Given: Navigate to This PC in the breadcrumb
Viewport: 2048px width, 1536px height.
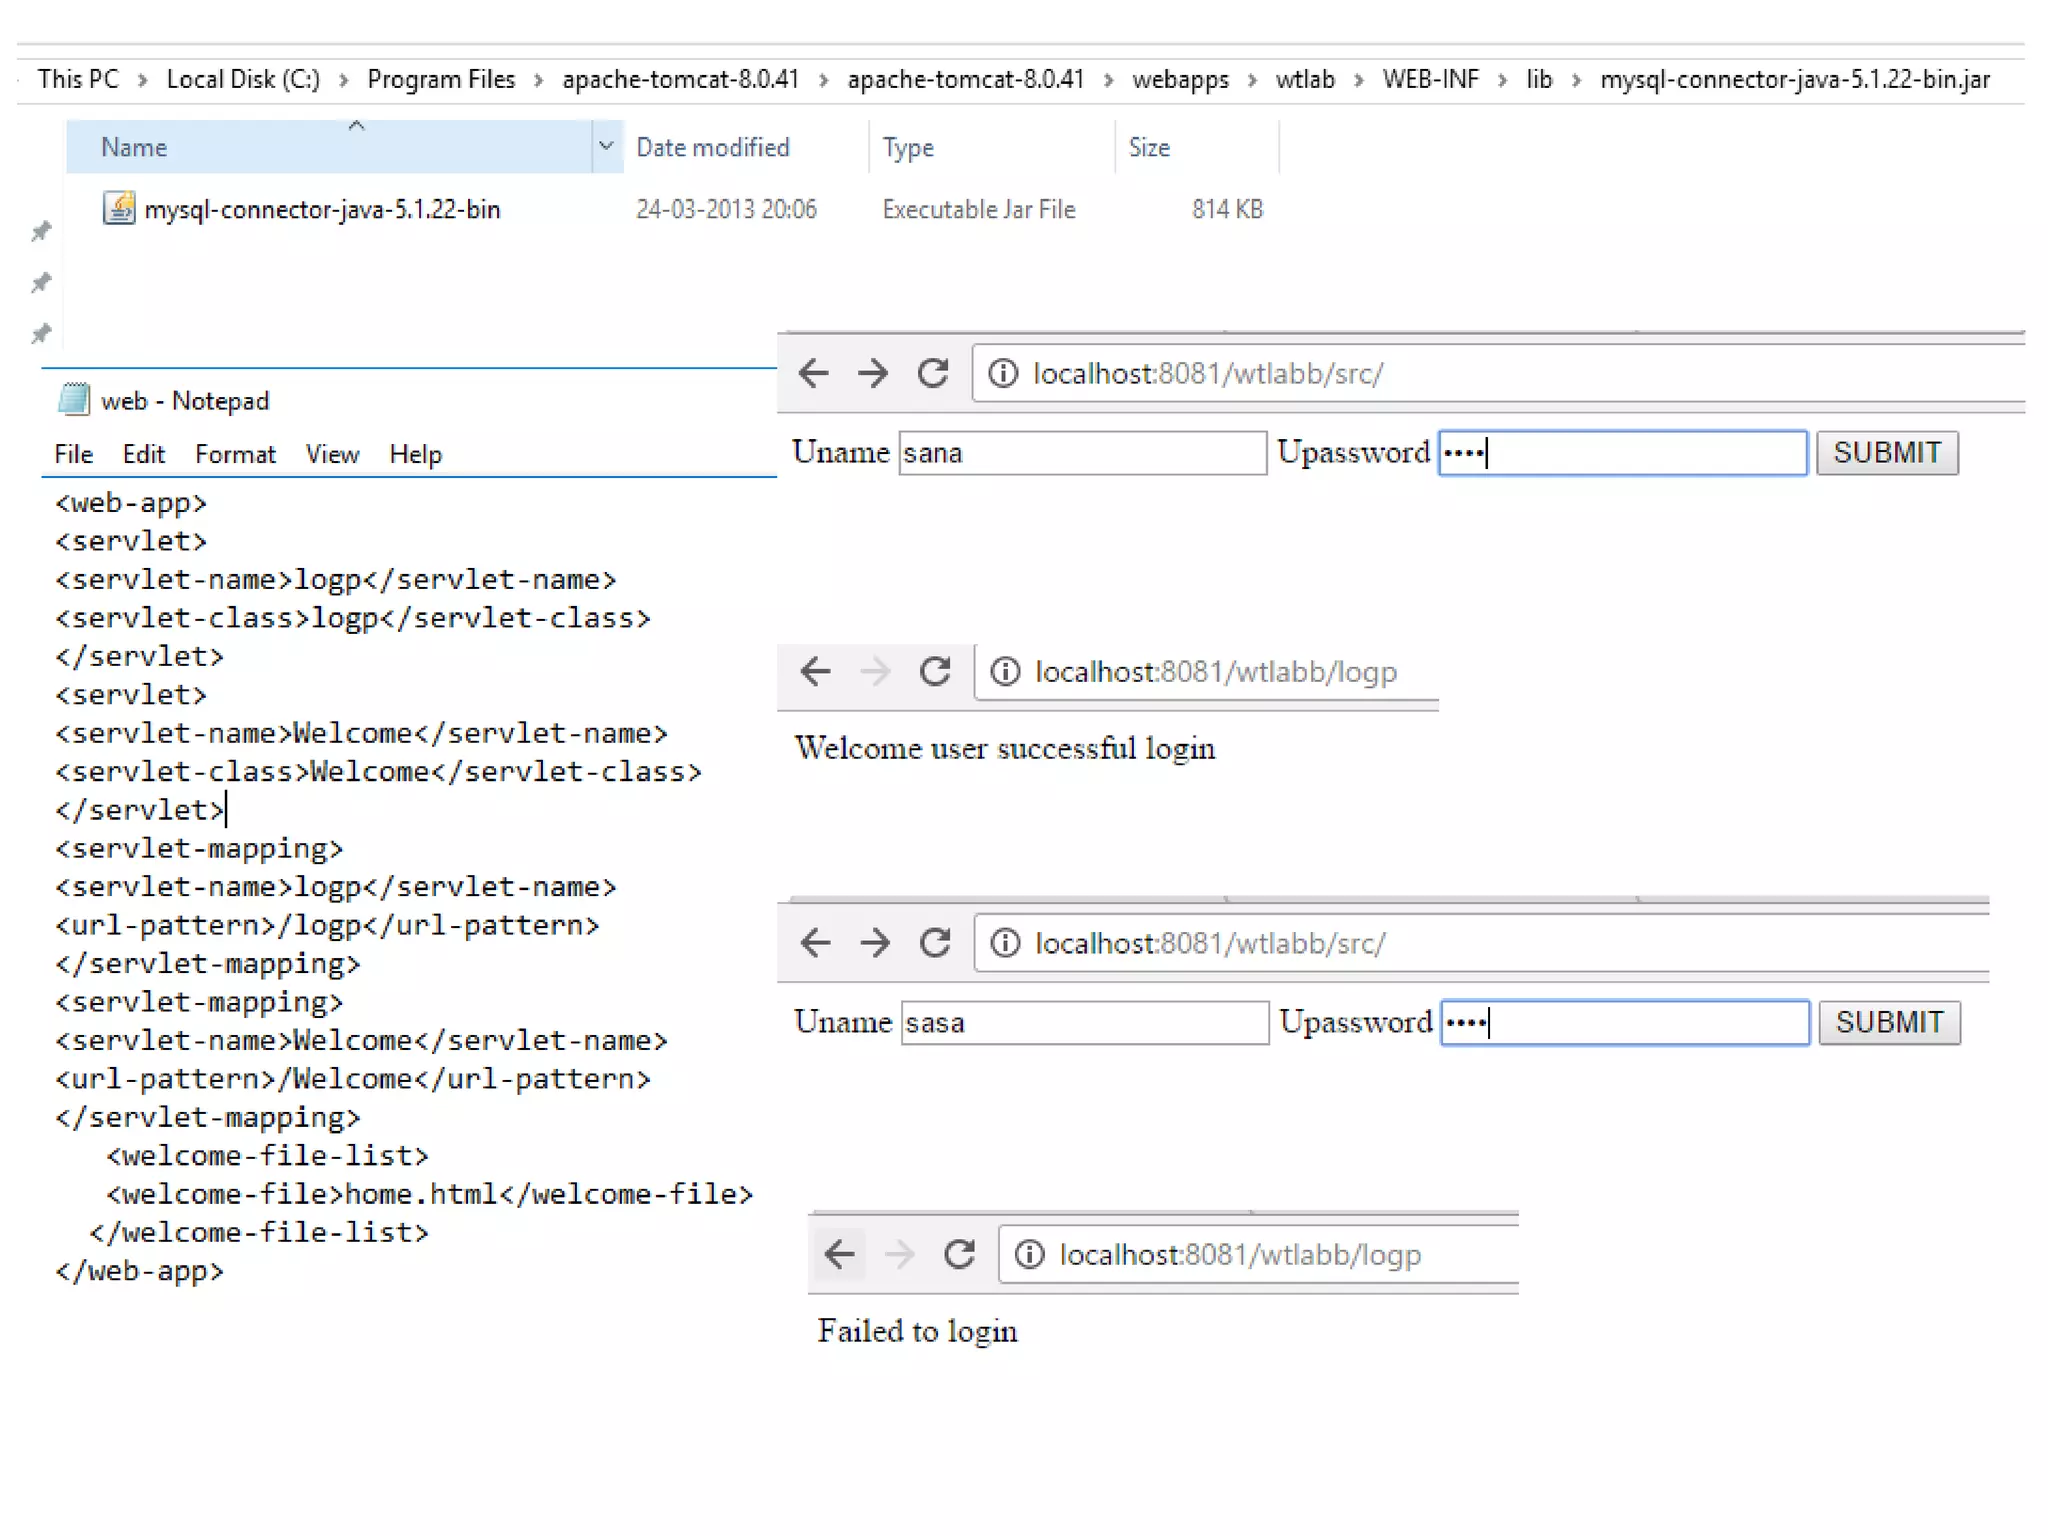Looking at the screenshot, I should pos(78,79).
